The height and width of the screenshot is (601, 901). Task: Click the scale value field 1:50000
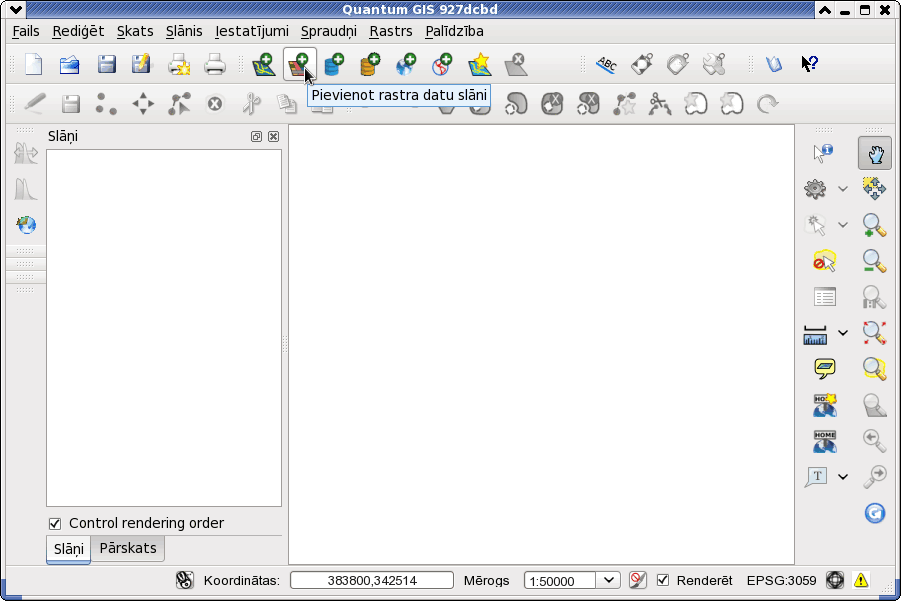point(560,581)
